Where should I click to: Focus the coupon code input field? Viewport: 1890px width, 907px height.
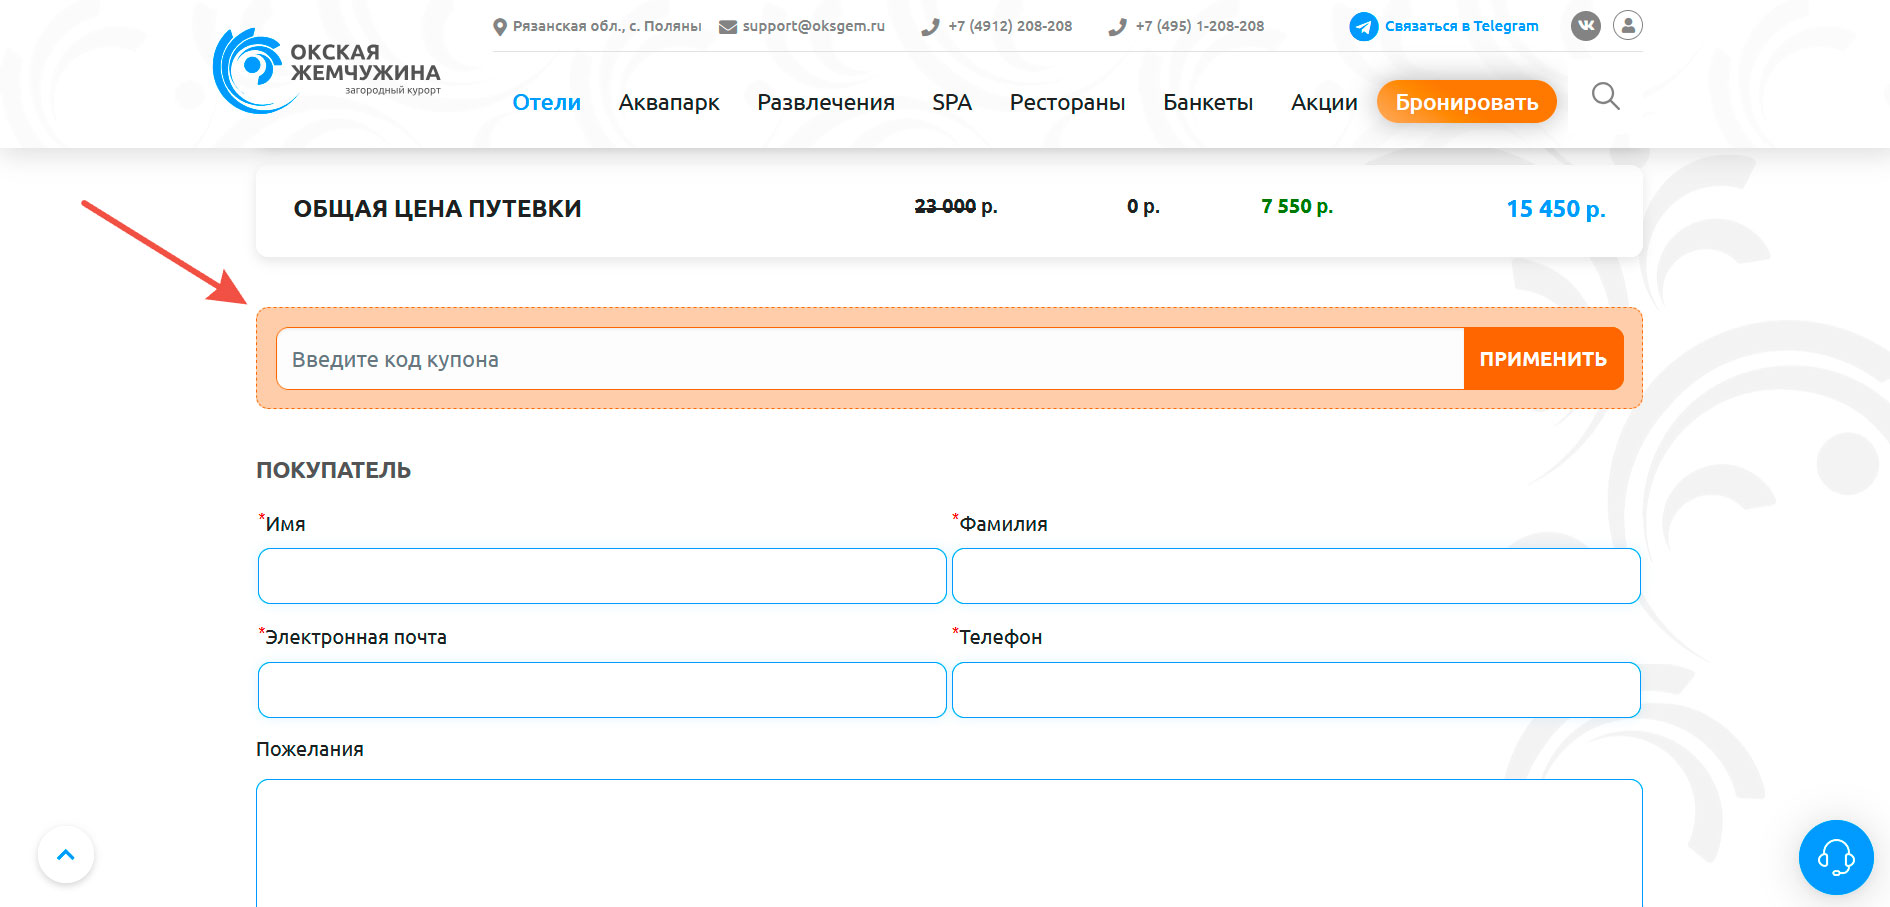tap(870, 359)
